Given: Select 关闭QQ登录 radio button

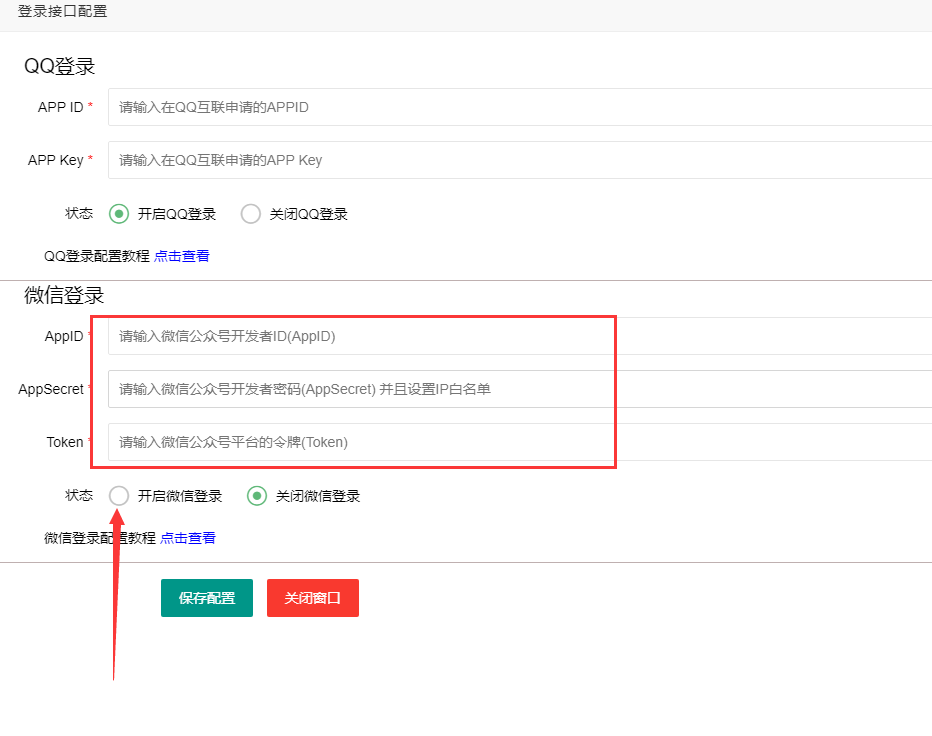Looking at the screenshot, I should [x=251, y=214].
